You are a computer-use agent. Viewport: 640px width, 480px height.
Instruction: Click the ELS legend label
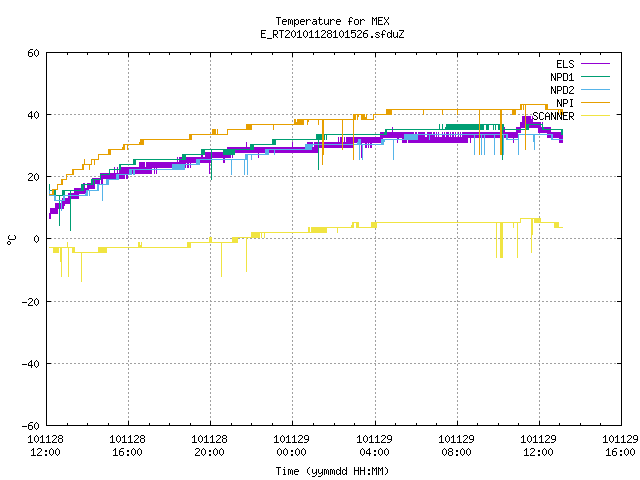565,64
